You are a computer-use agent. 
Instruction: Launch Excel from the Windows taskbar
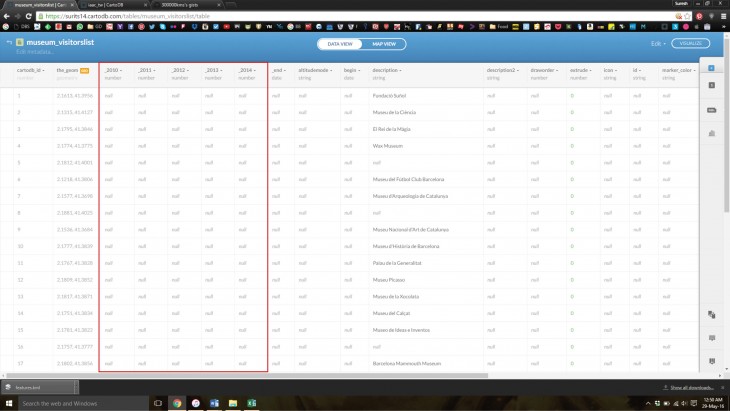click(252, 403)
